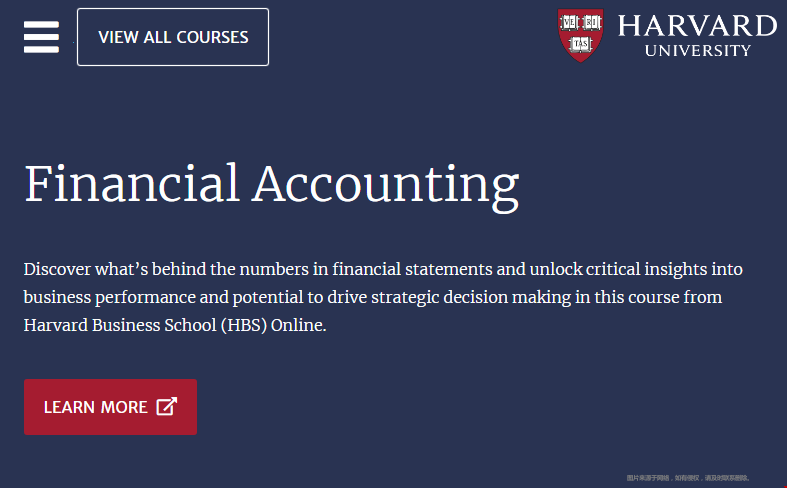
Task: Click the external-link arrow icon on Learn More
Action: click(x=167, y=406)
